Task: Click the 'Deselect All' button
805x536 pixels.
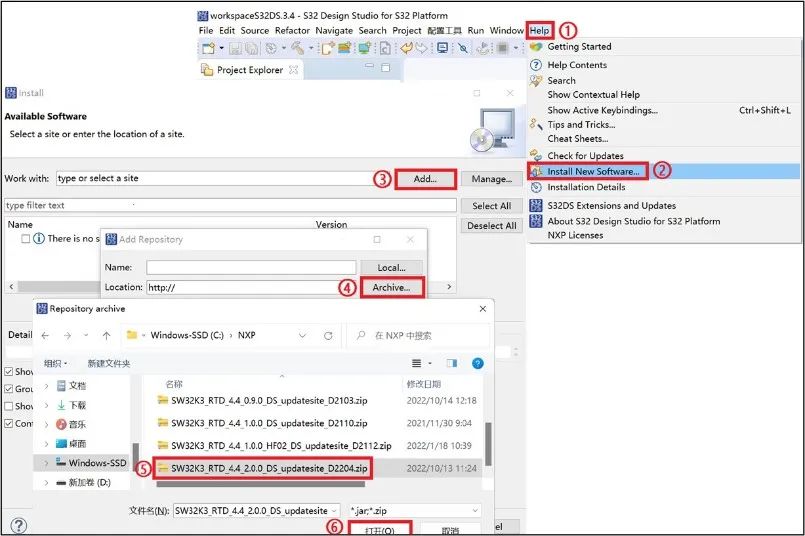Action: pos(492,225)
